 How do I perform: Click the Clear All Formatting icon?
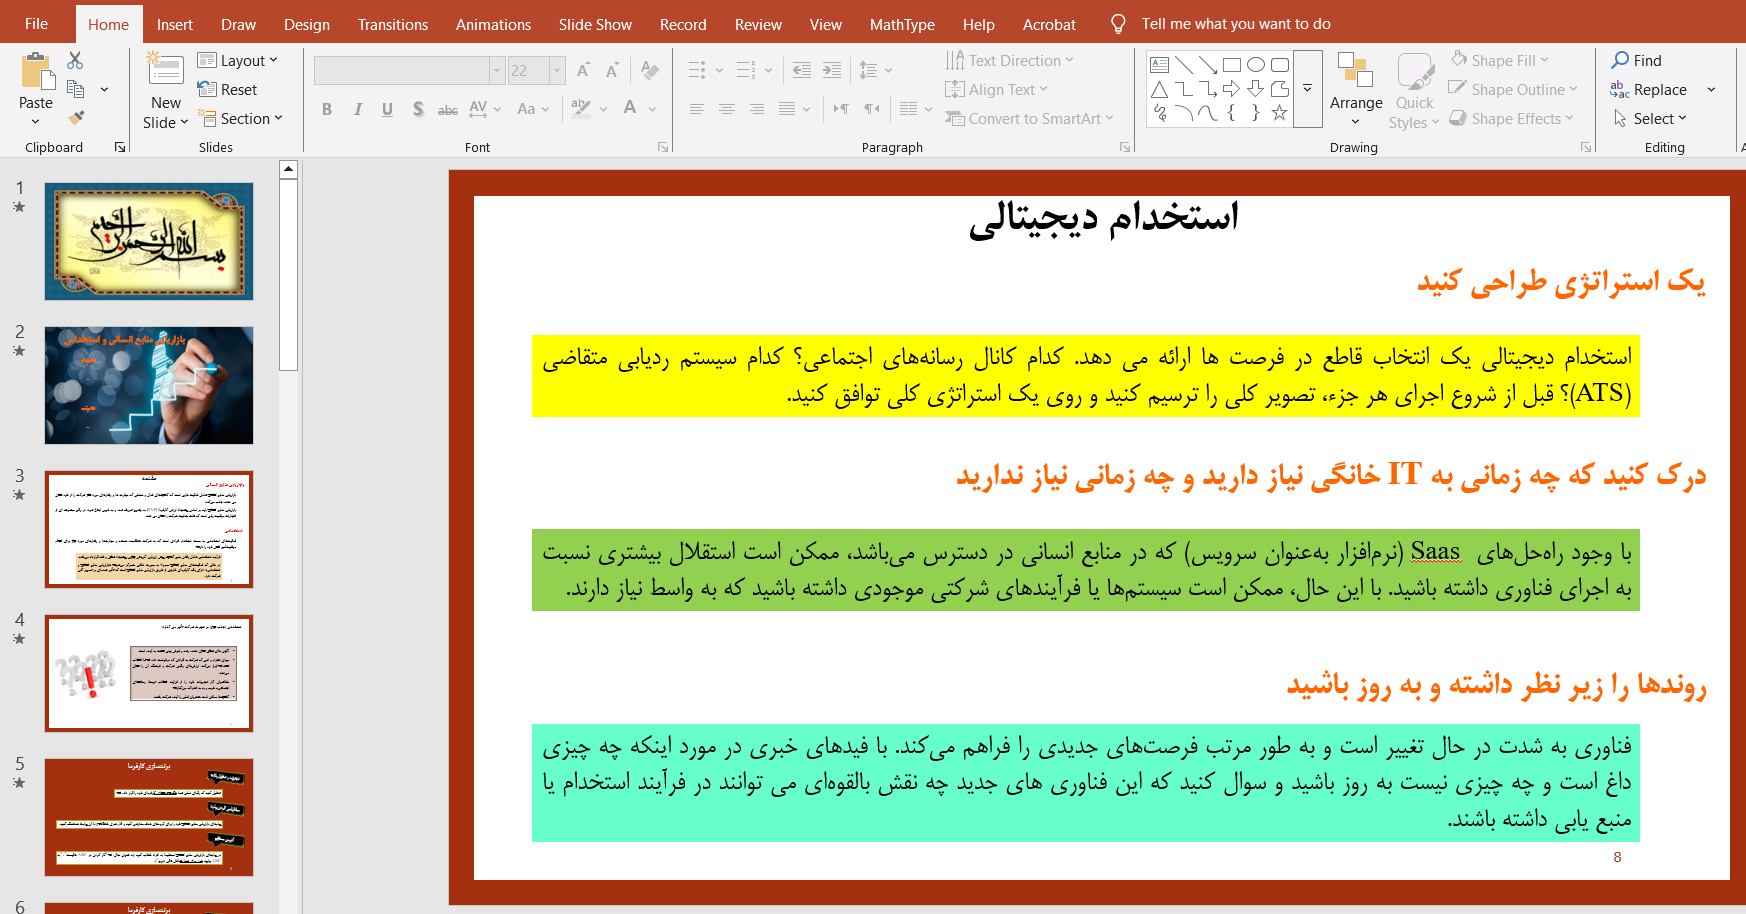(650, 70)
